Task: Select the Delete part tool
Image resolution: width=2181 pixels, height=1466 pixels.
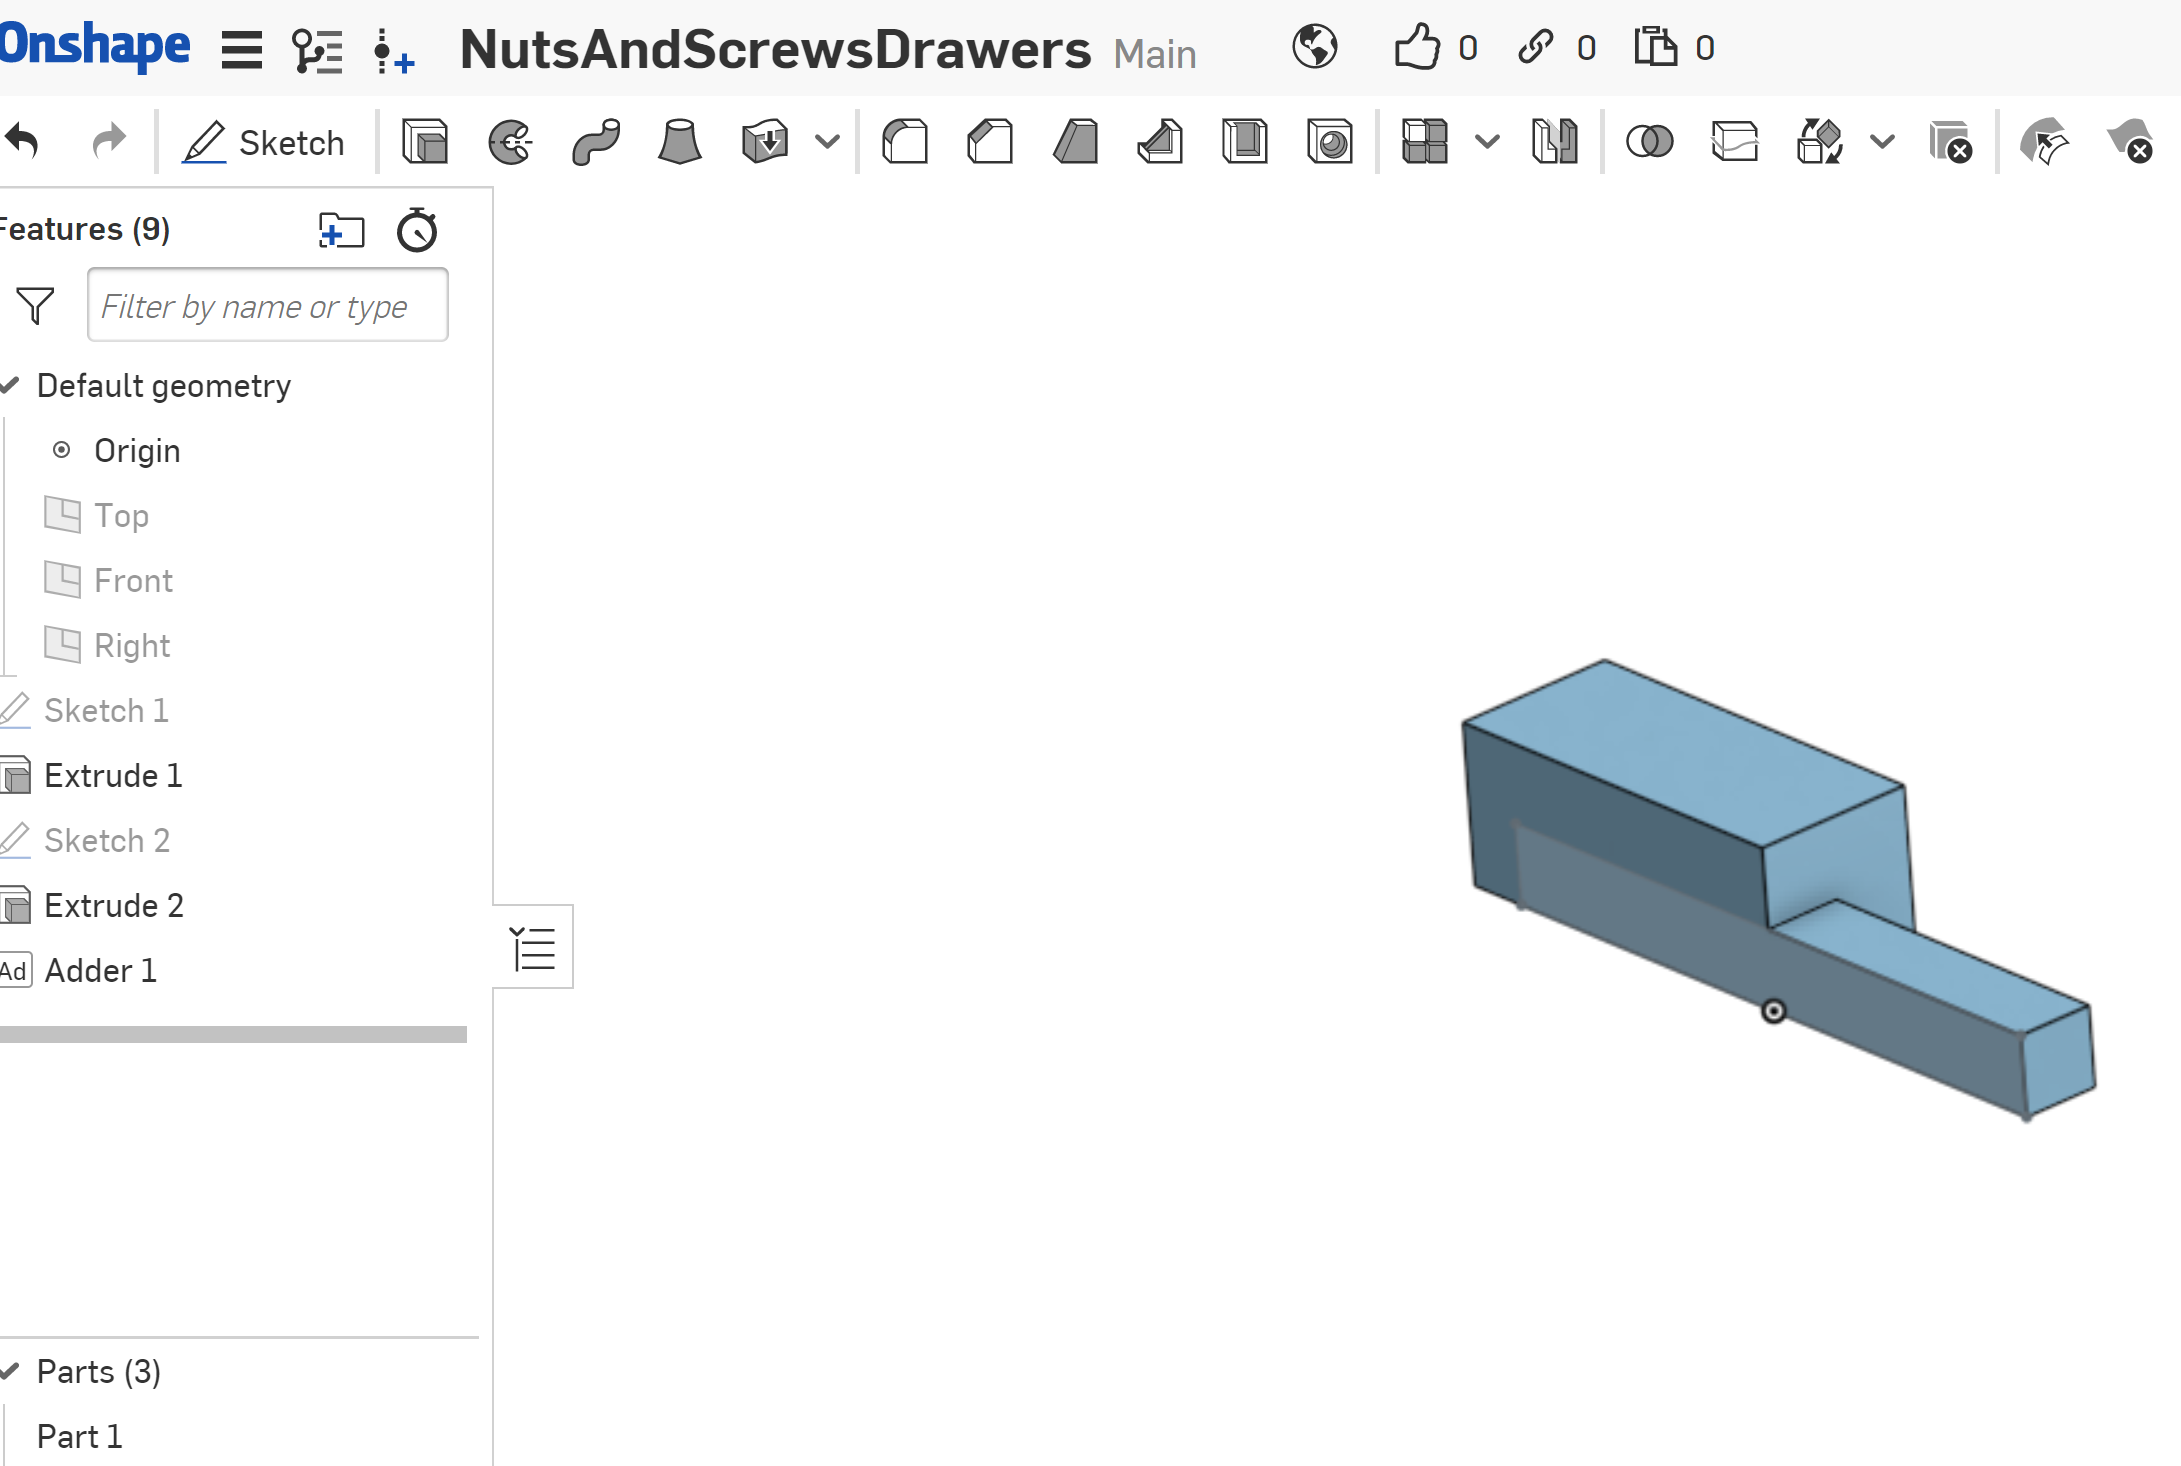Action: [1950, 141]
